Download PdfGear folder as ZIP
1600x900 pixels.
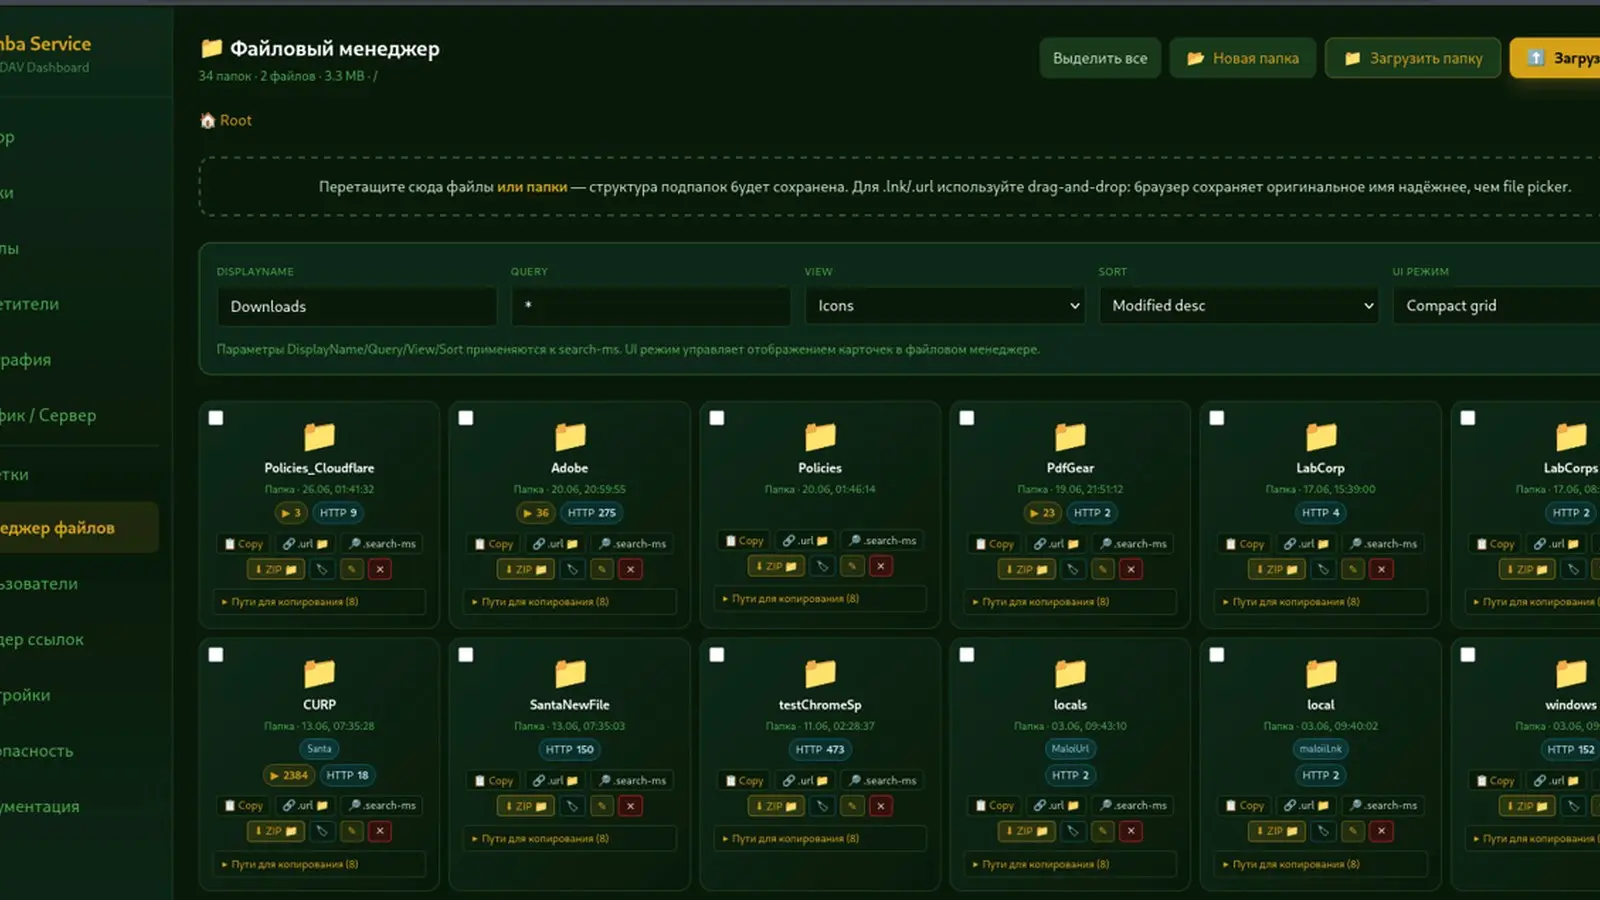tap(1026, 569)
